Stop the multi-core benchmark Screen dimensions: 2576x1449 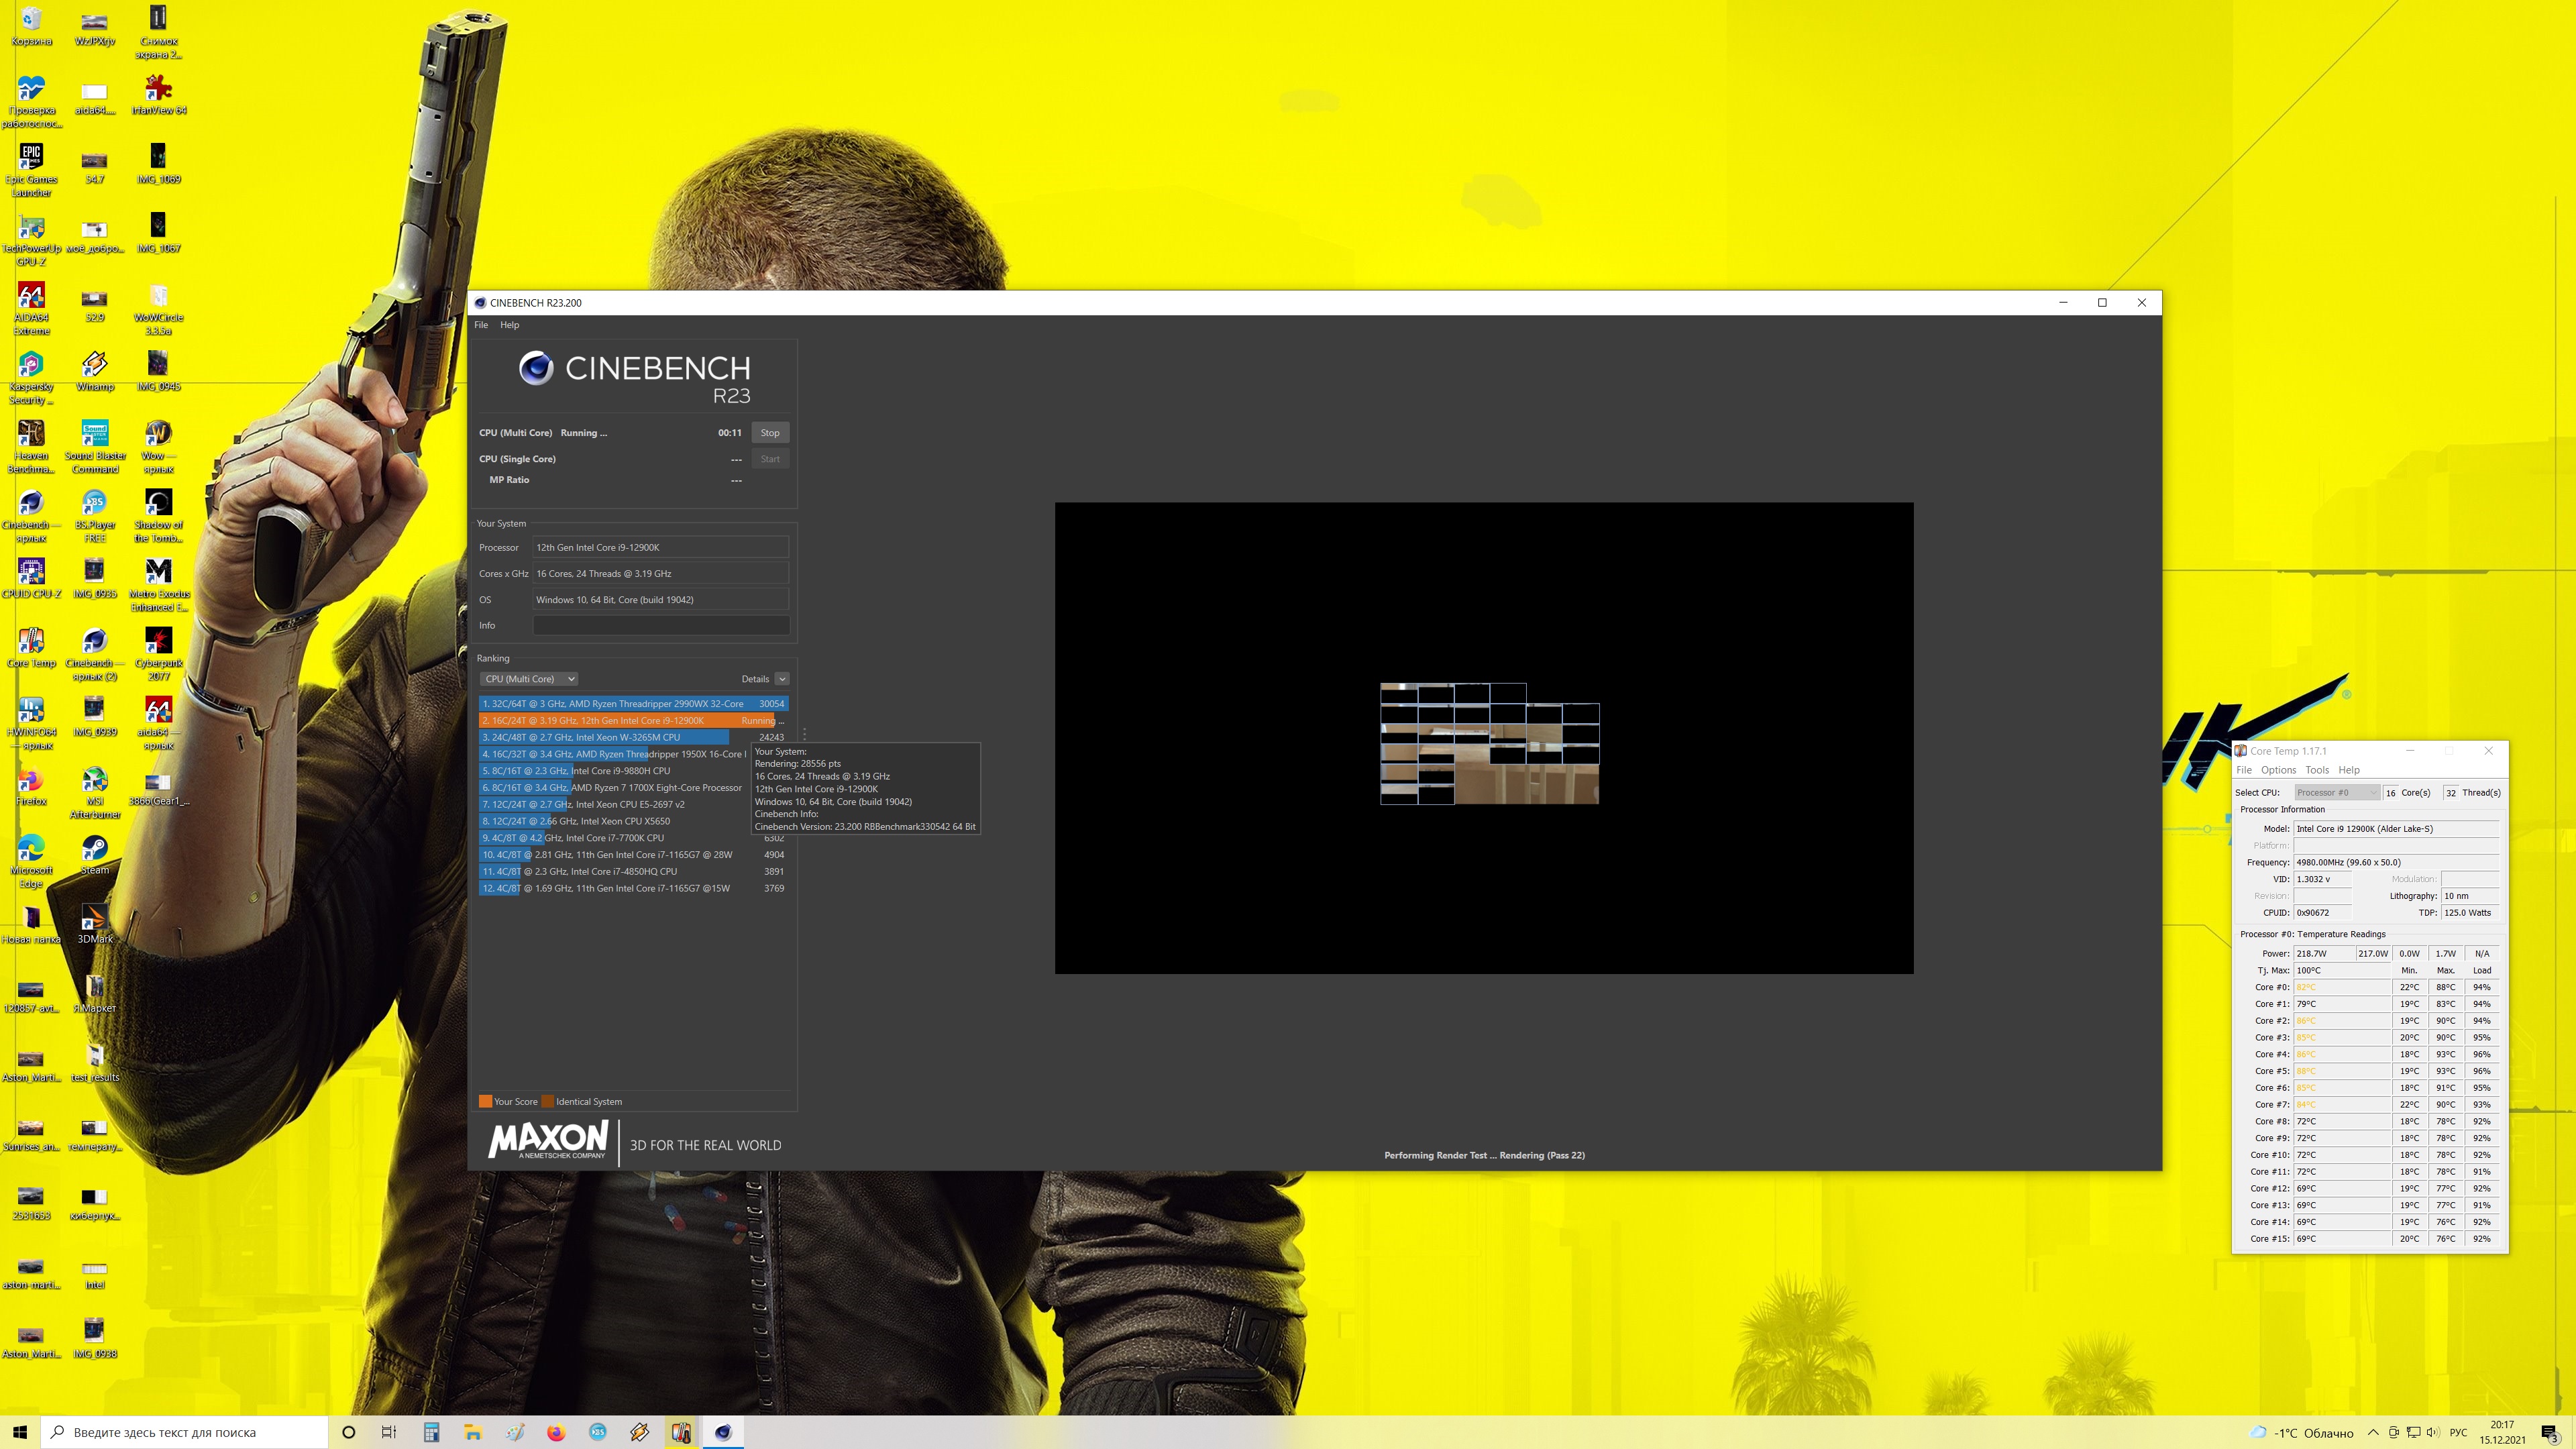(x=769, y=433)
